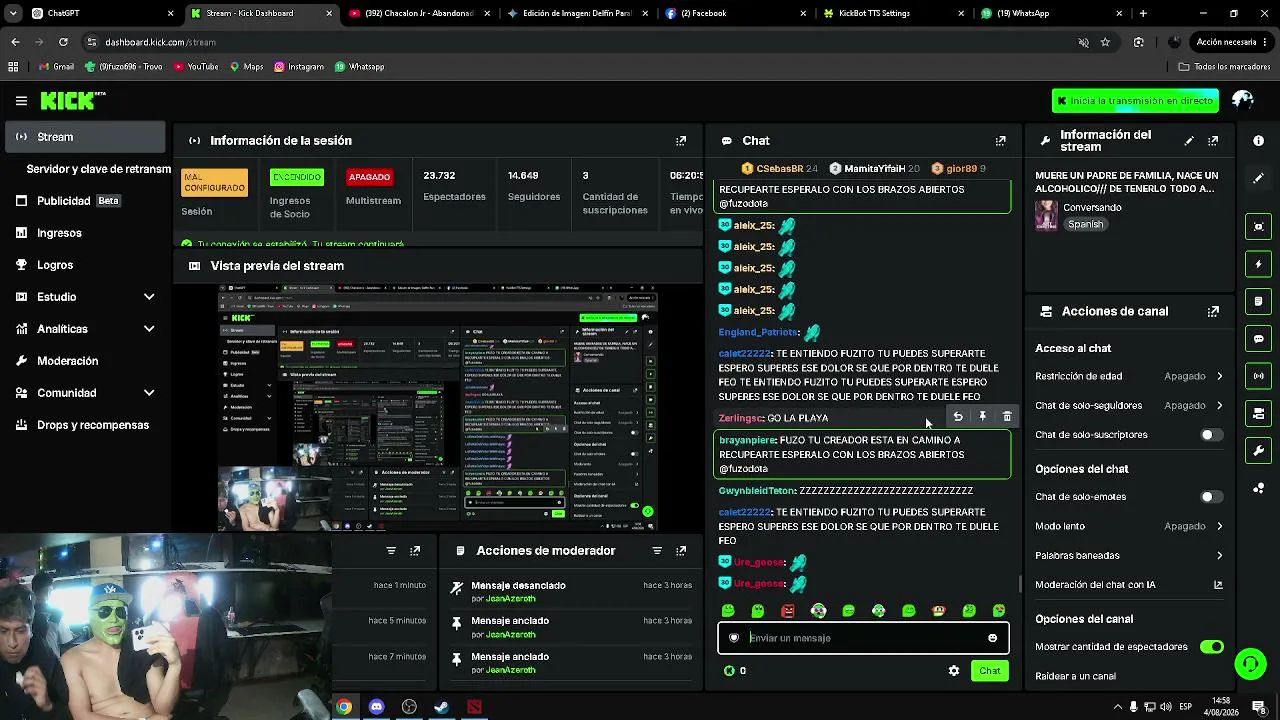Click the Spanish language tag
Screen dimensions: 1280x720
click(1085, 225)
